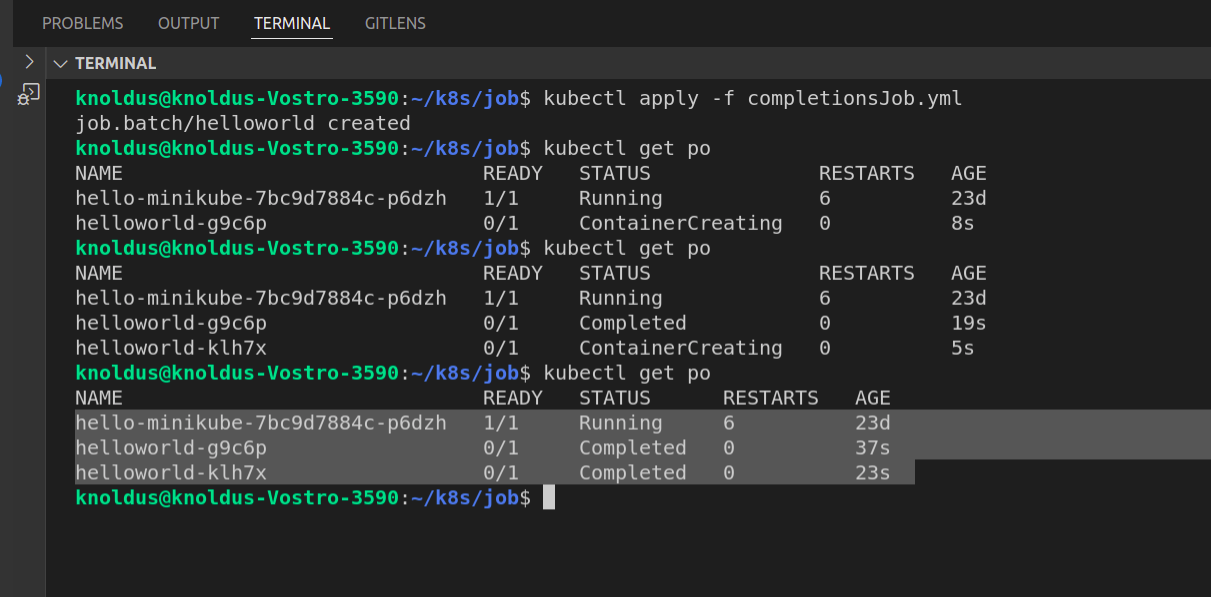Click 'Completed' status in helloworld-klh7x highlighted row
The height and width of the screenshot is (597, 1211).
click(x=632, y=473)
